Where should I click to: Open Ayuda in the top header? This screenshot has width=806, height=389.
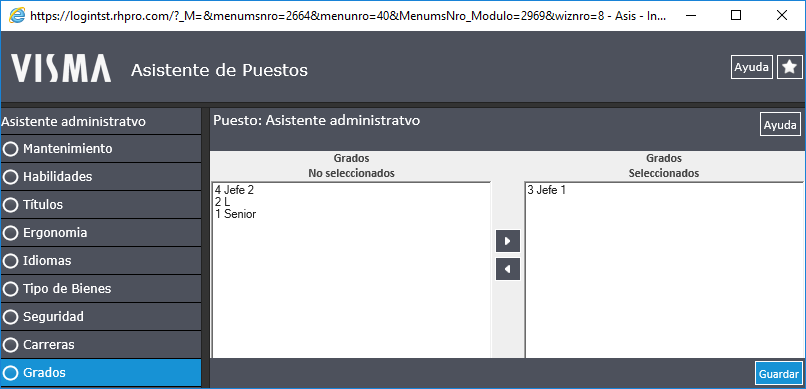[752, 67]
